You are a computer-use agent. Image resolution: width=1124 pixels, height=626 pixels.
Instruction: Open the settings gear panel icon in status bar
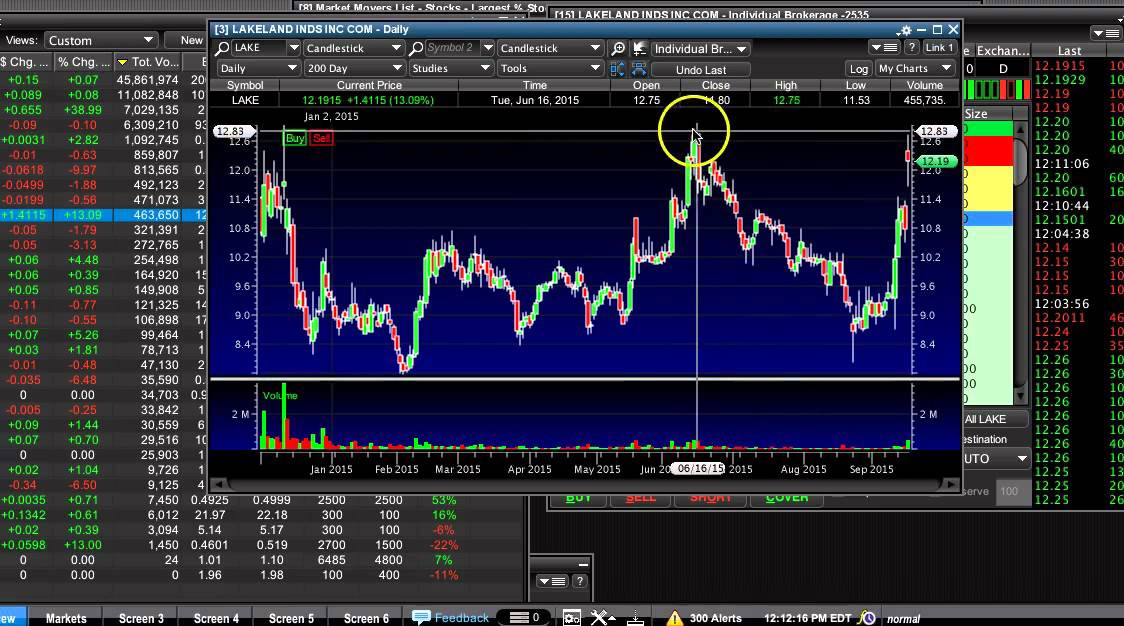tap(571, 617)
